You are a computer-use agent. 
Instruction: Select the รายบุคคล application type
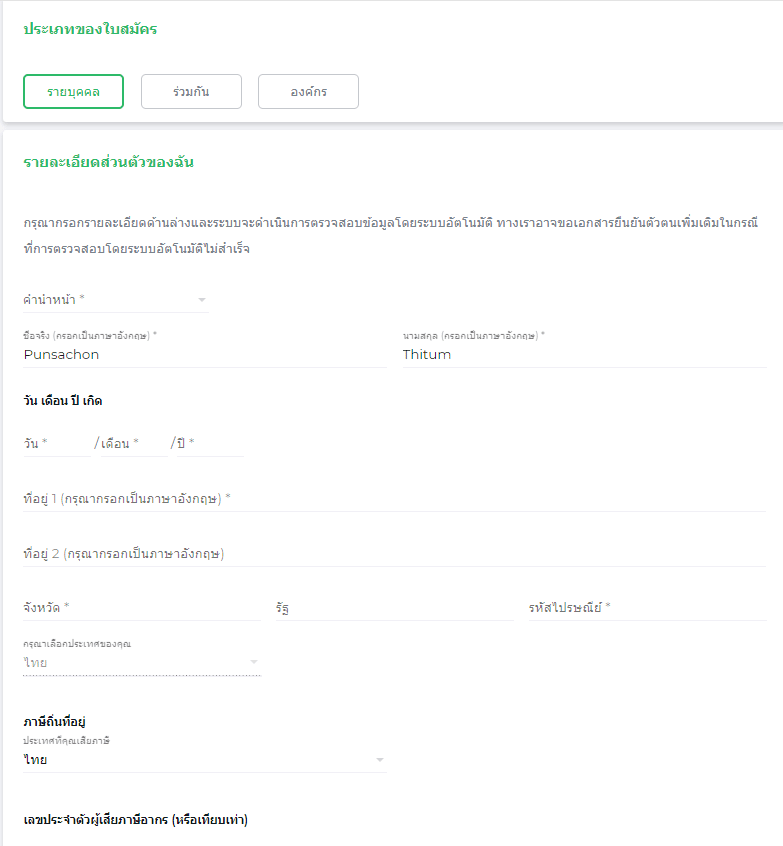(x=73, y=91)
